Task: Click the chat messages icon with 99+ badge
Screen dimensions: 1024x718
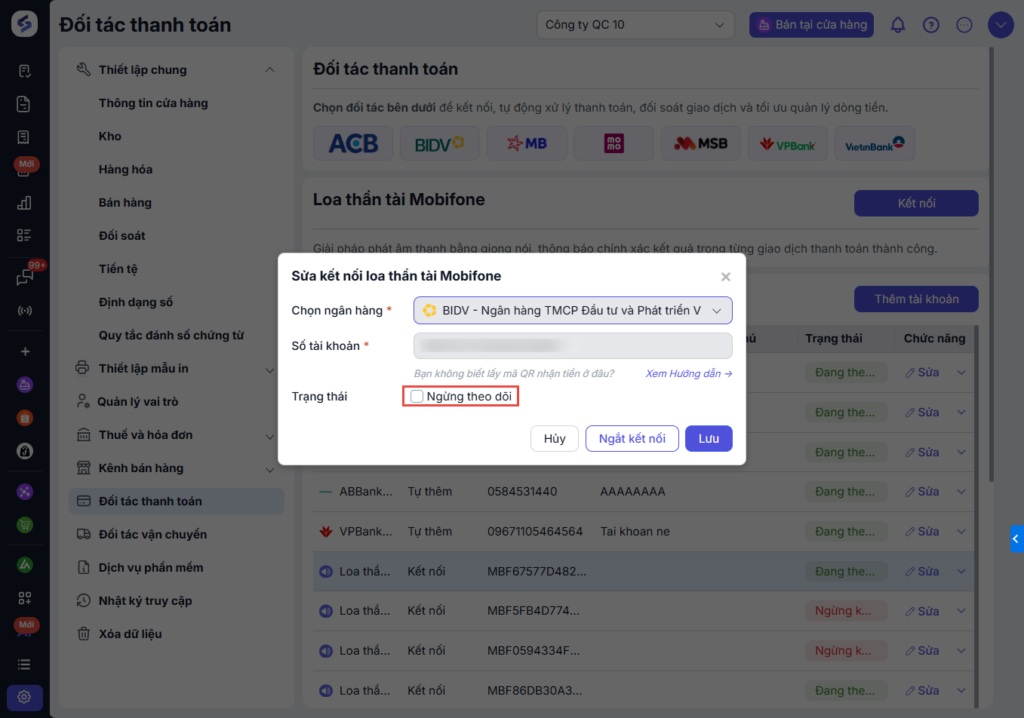Action: [25, 277]
